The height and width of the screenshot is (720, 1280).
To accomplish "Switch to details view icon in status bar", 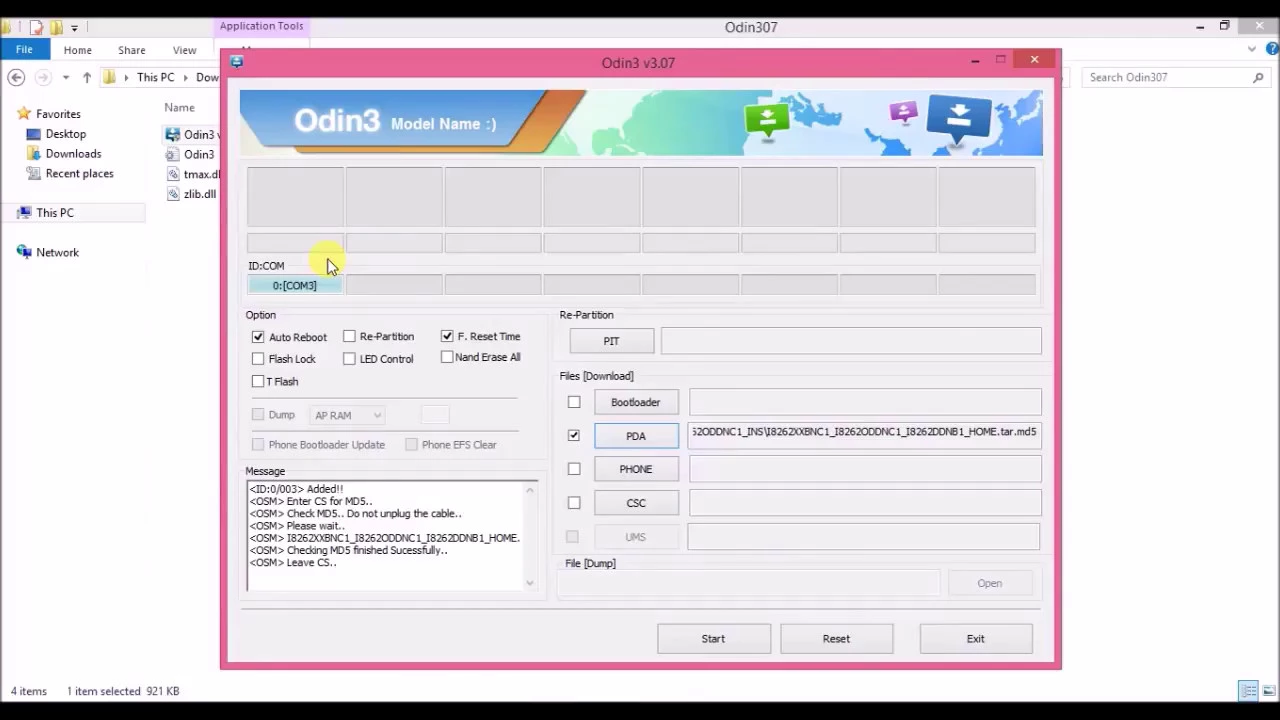I will coord(1248,691).
